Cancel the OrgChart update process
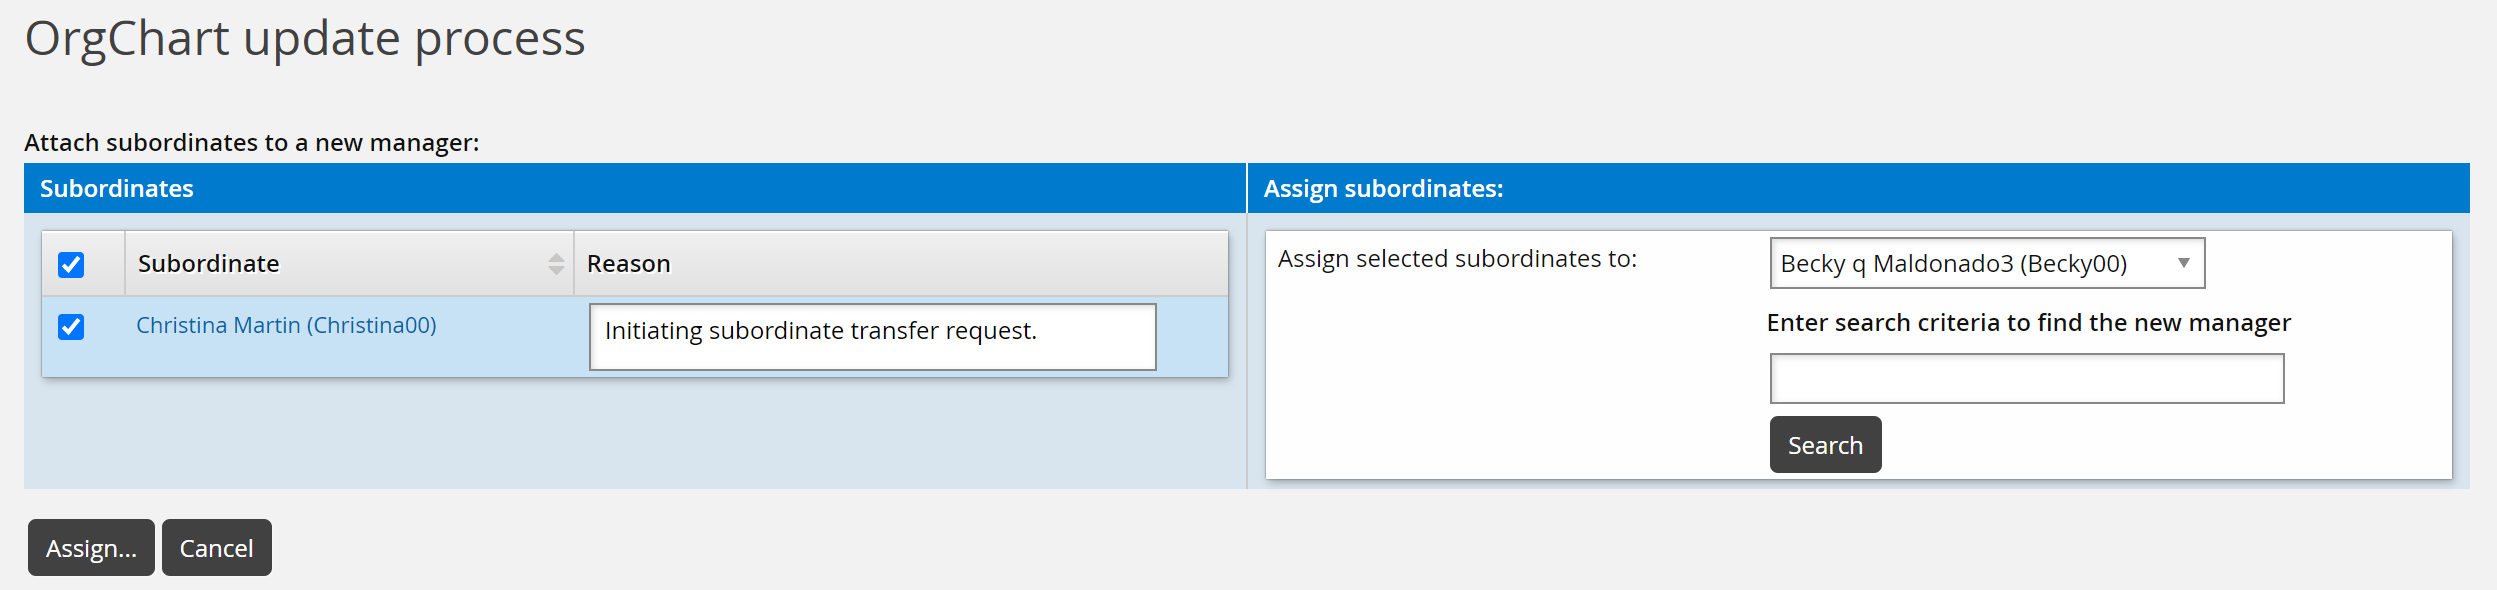The height and width of the screenshot is (590, 2497). coord(216,548)
